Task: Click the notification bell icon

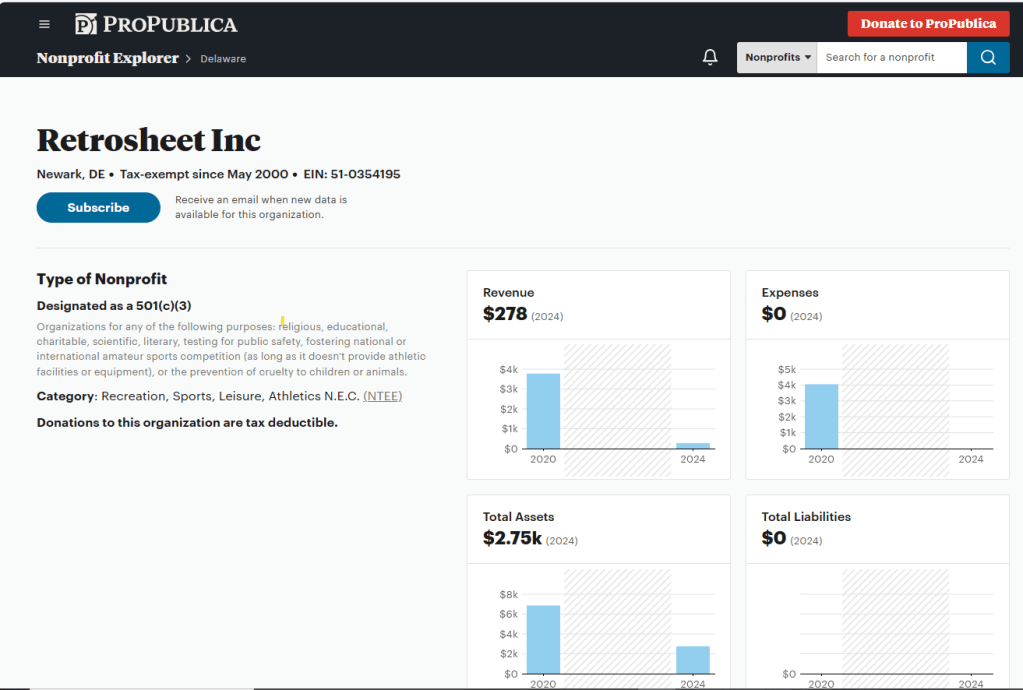Action: click(710, 58)
